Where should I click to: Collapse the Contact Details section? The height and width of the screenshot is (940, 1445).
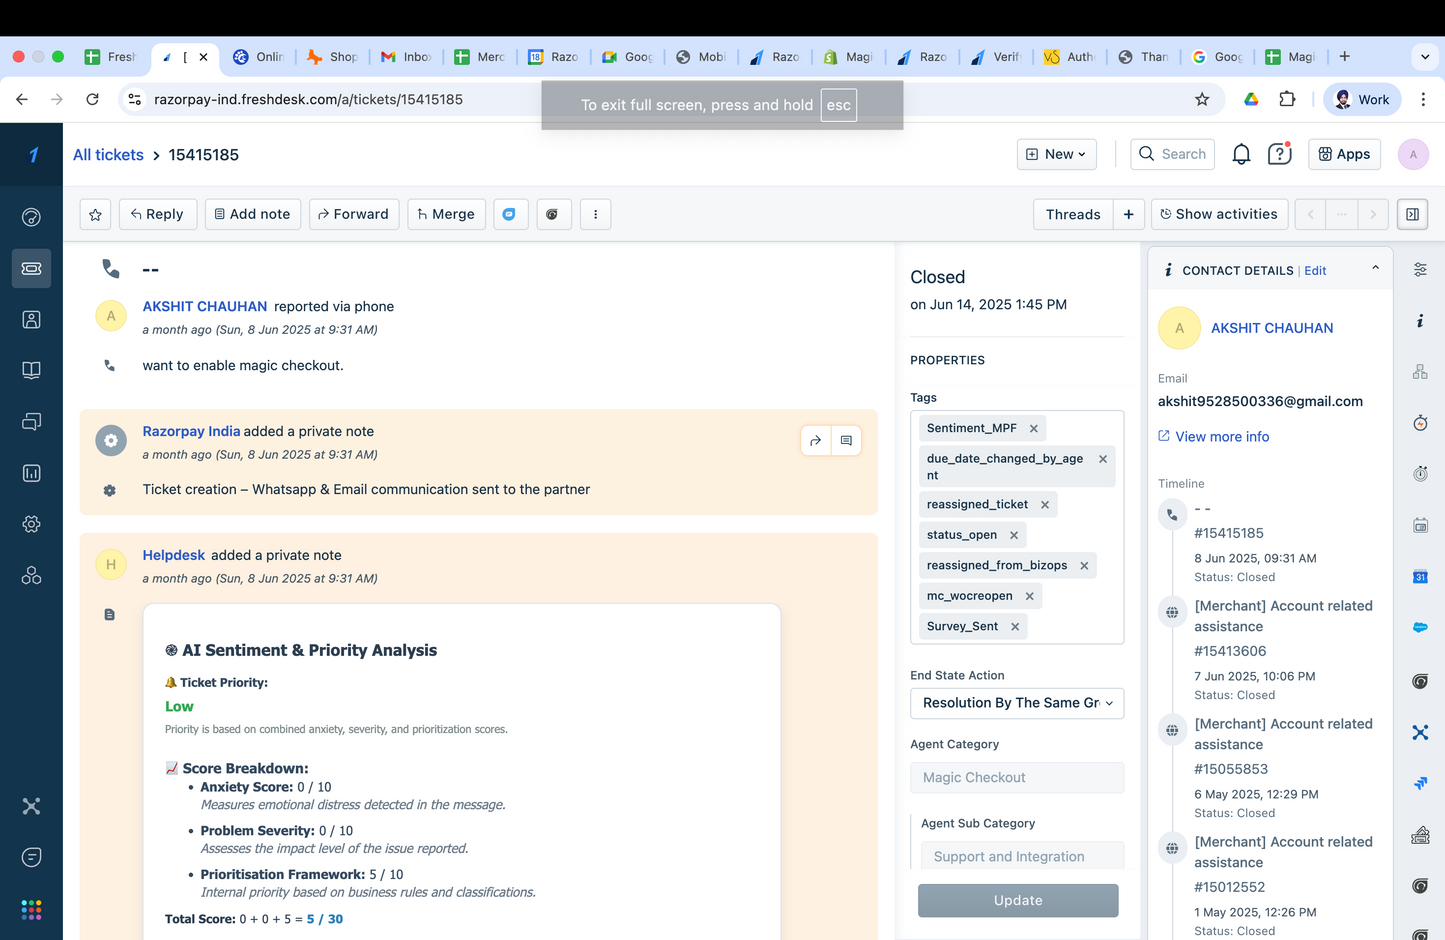[x=1375, y=268]
